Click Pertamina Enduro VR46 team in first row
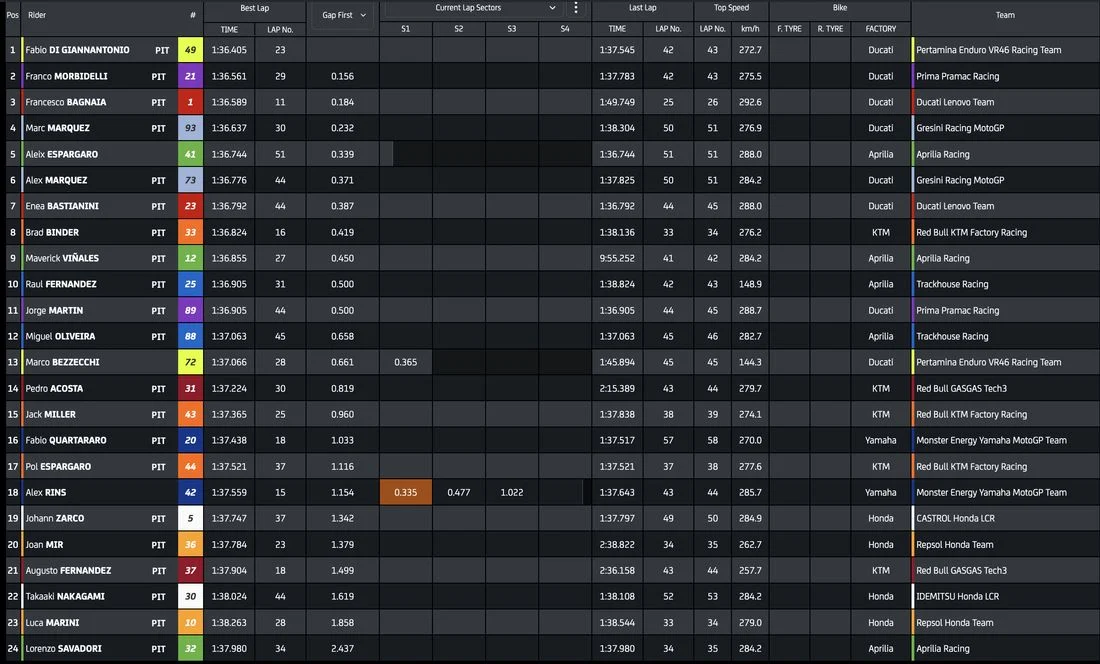The image size is (1100, 664). coord(988,50)
